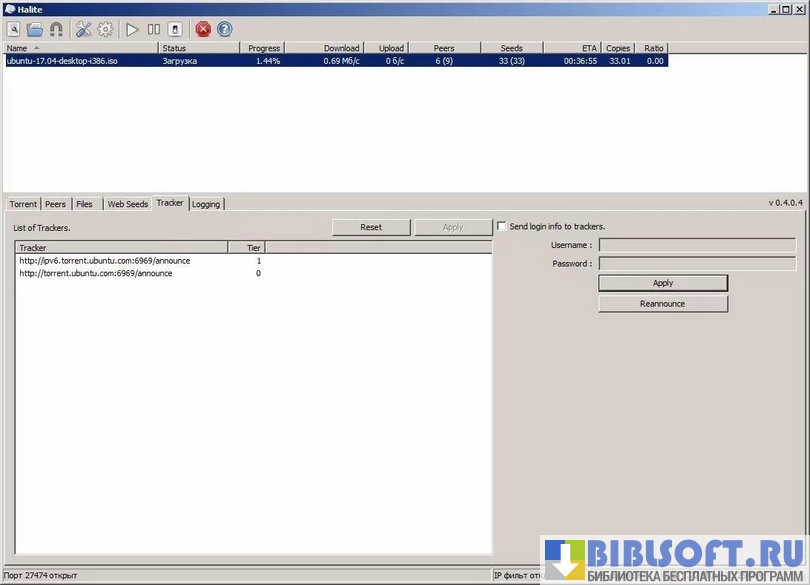Click the magnet link toolbar icon
This screenshot has height=585, width=810.
tap(56, 29)
